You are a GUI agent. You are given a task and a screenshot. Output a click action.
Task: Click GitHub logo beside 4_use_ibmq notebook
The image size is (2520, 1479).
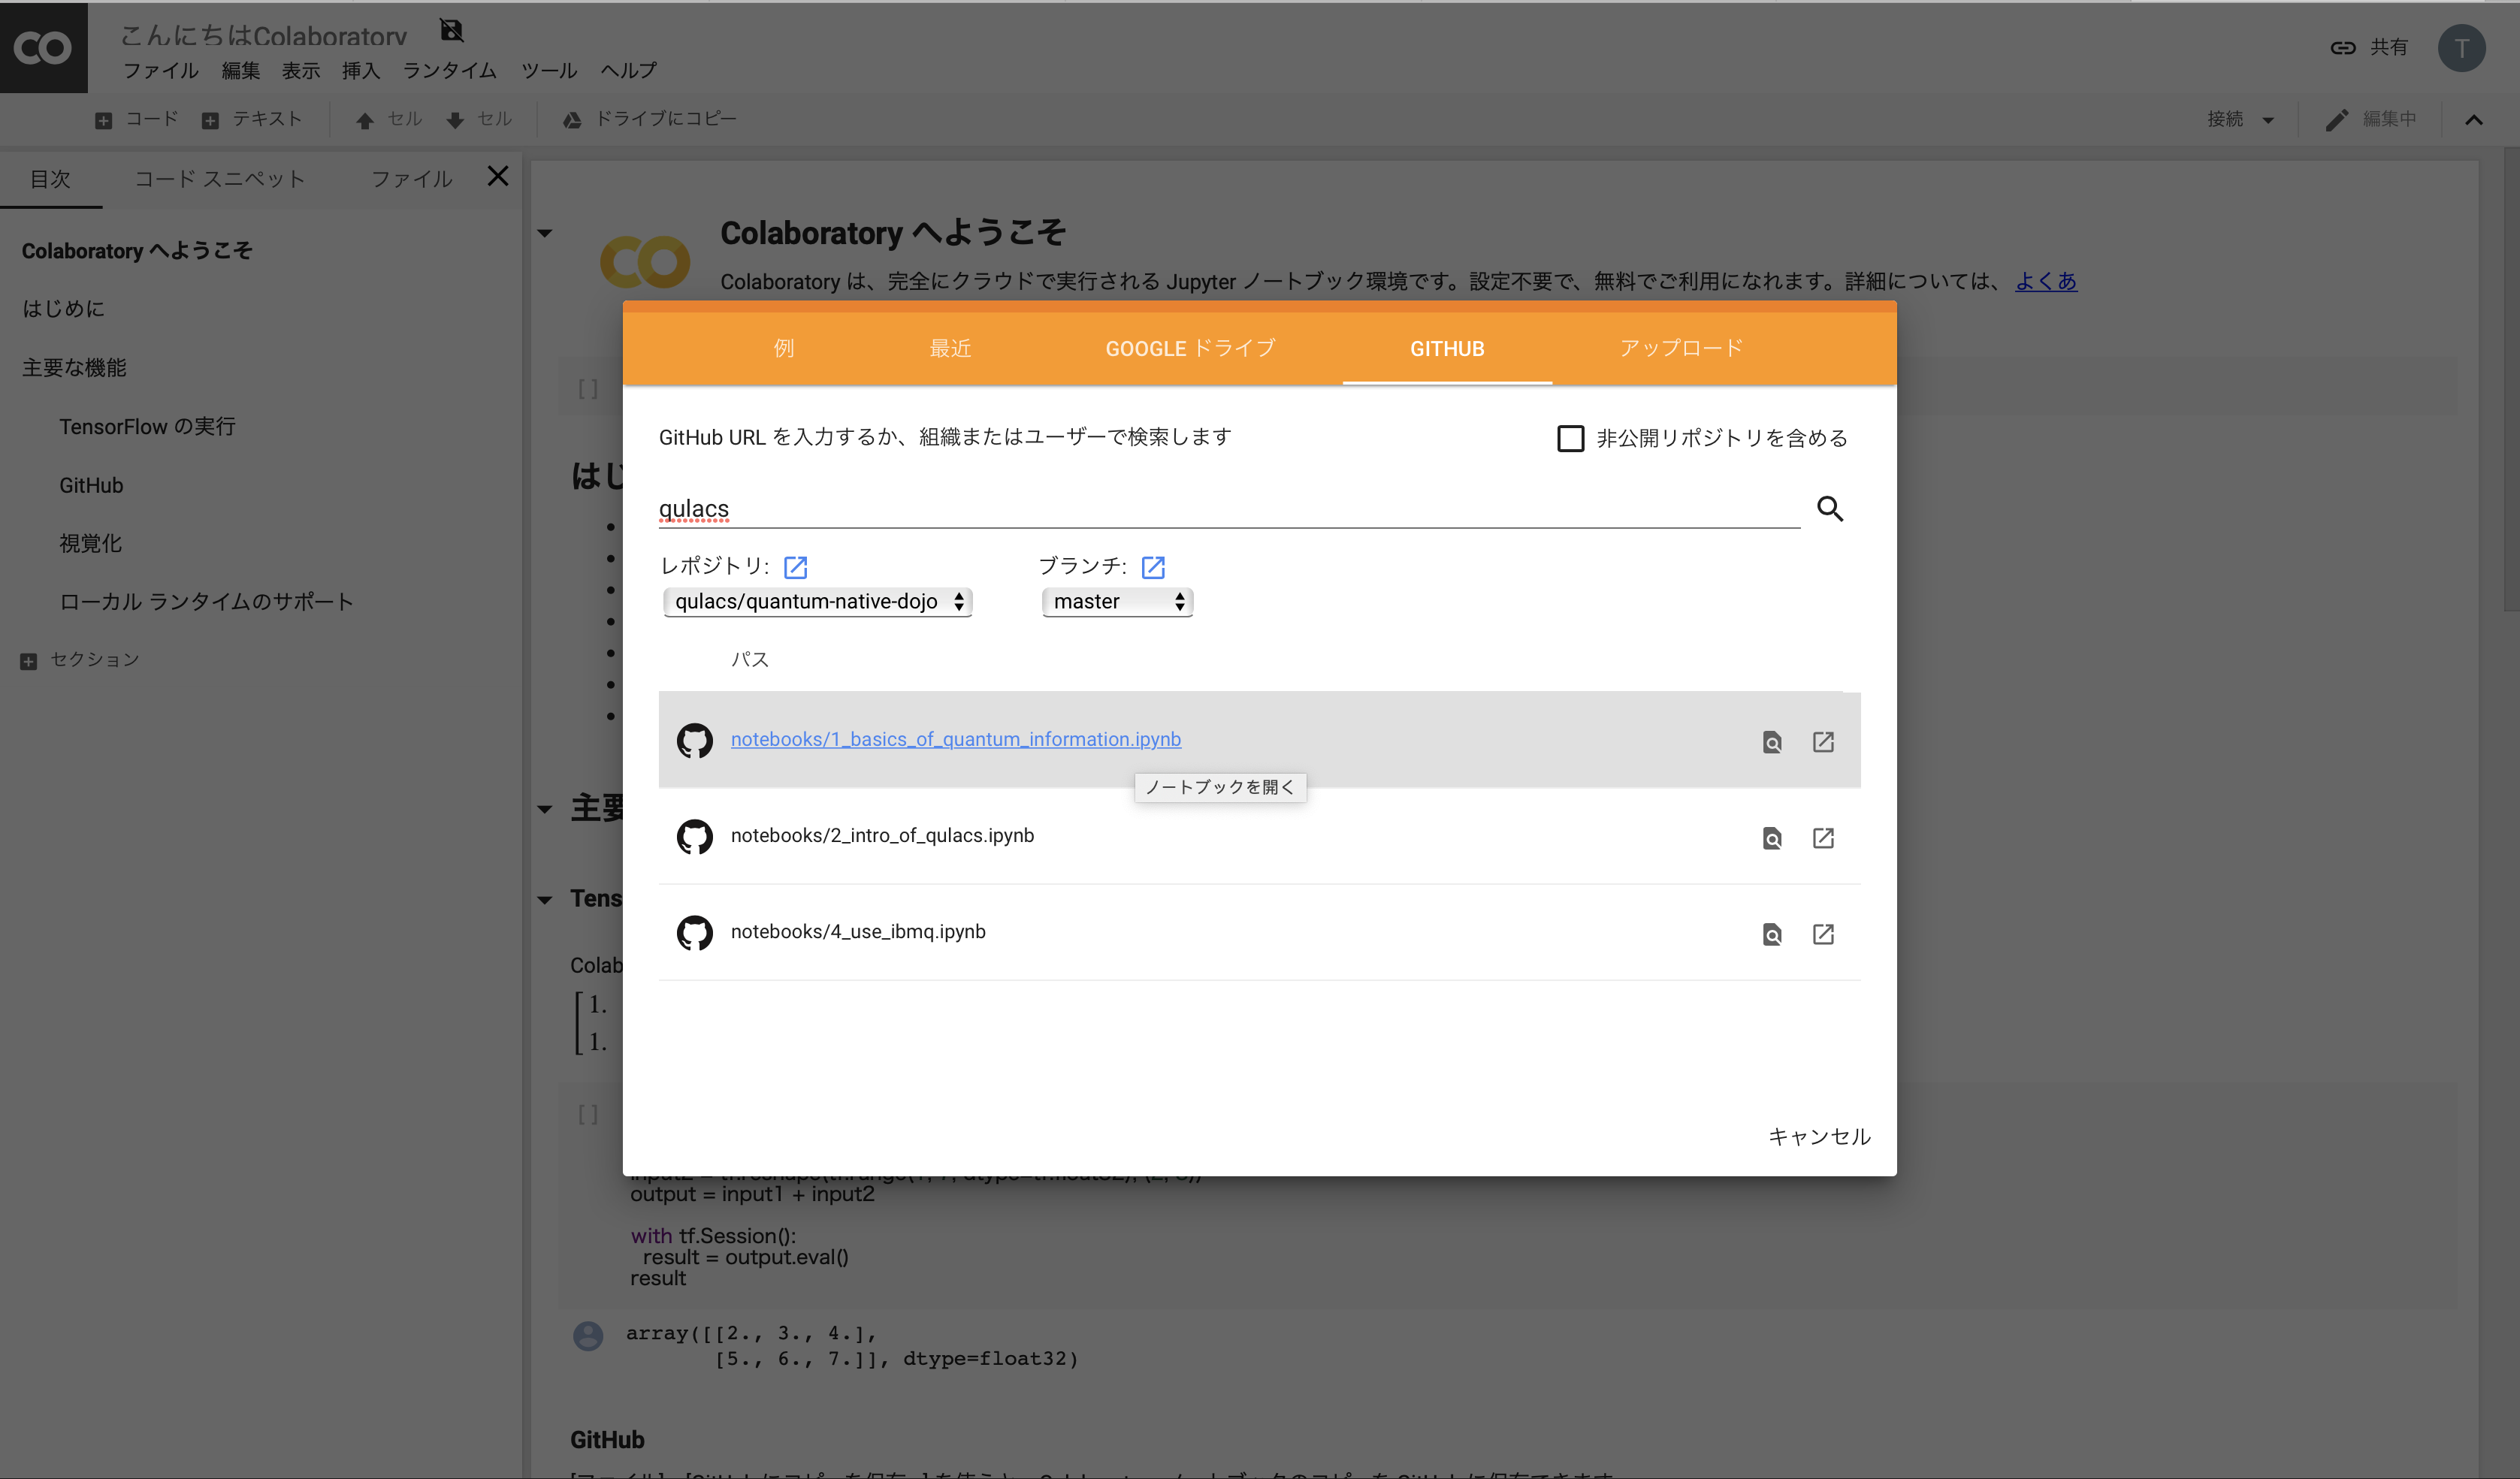coord(694,933)
